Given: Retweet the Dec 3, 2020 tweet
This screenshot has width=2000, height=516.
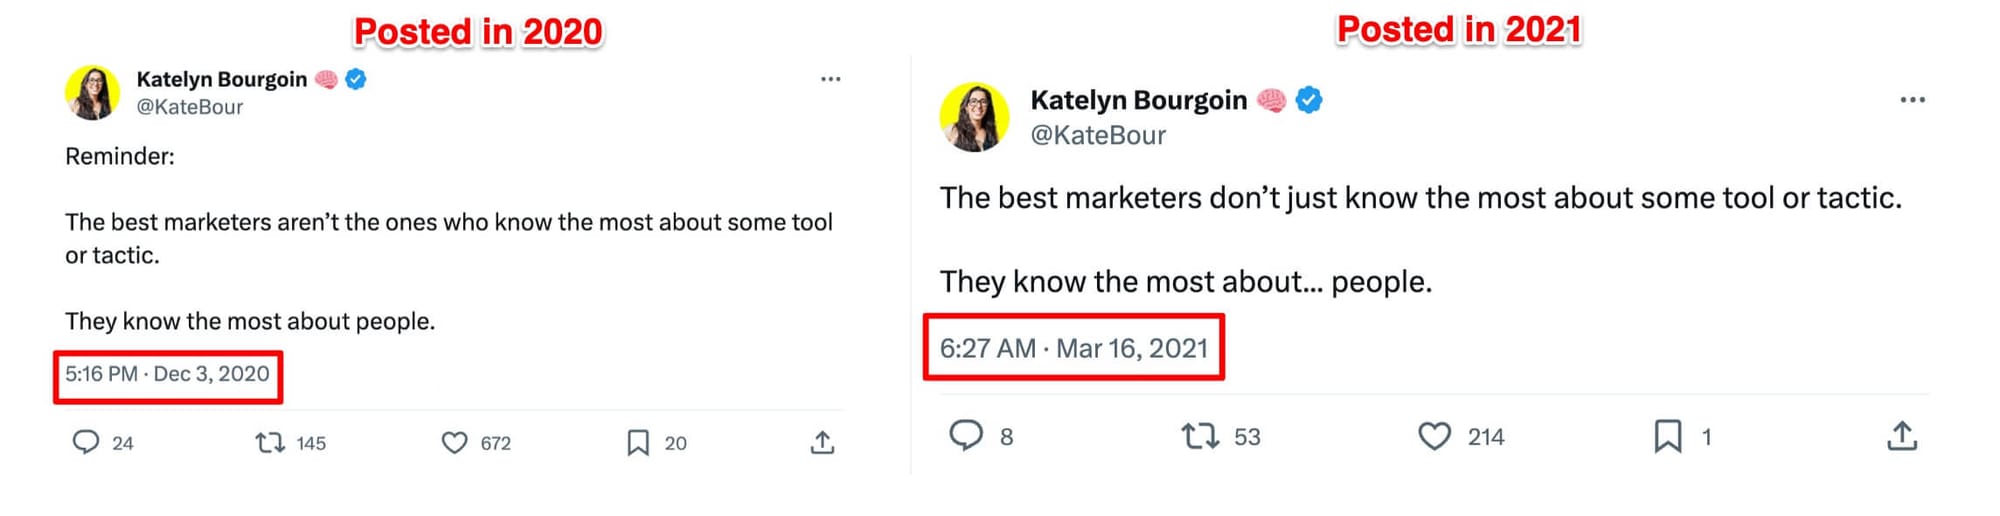Looking at the screenshot, I should pyautogui.click(x=270, y=442).
